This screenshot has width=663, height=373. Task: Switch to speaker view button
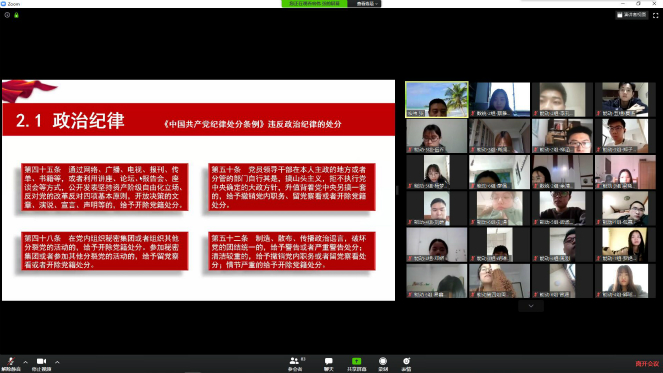[632, 15]
